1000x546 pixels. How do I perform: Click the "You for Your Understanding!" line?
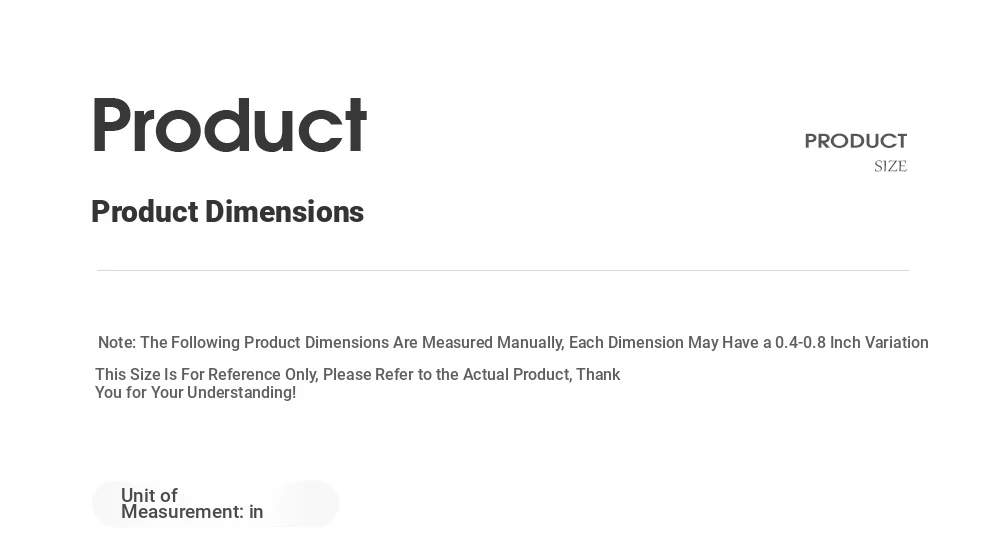[195, 392]
